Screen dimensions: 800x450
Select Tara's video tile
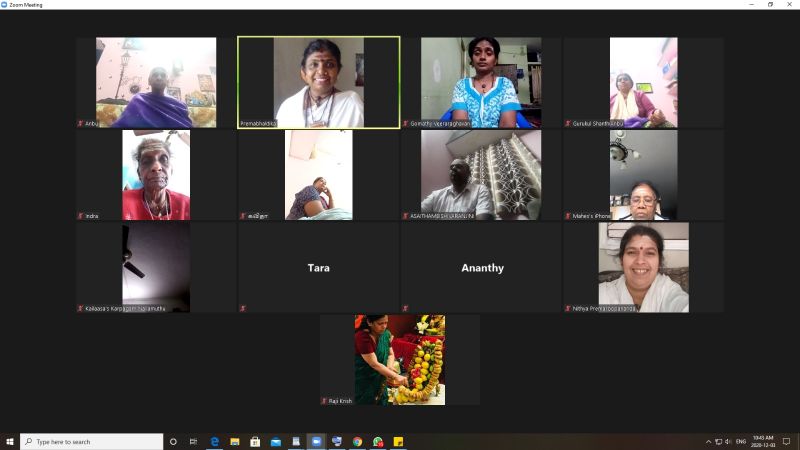click(x=318, y=267)
